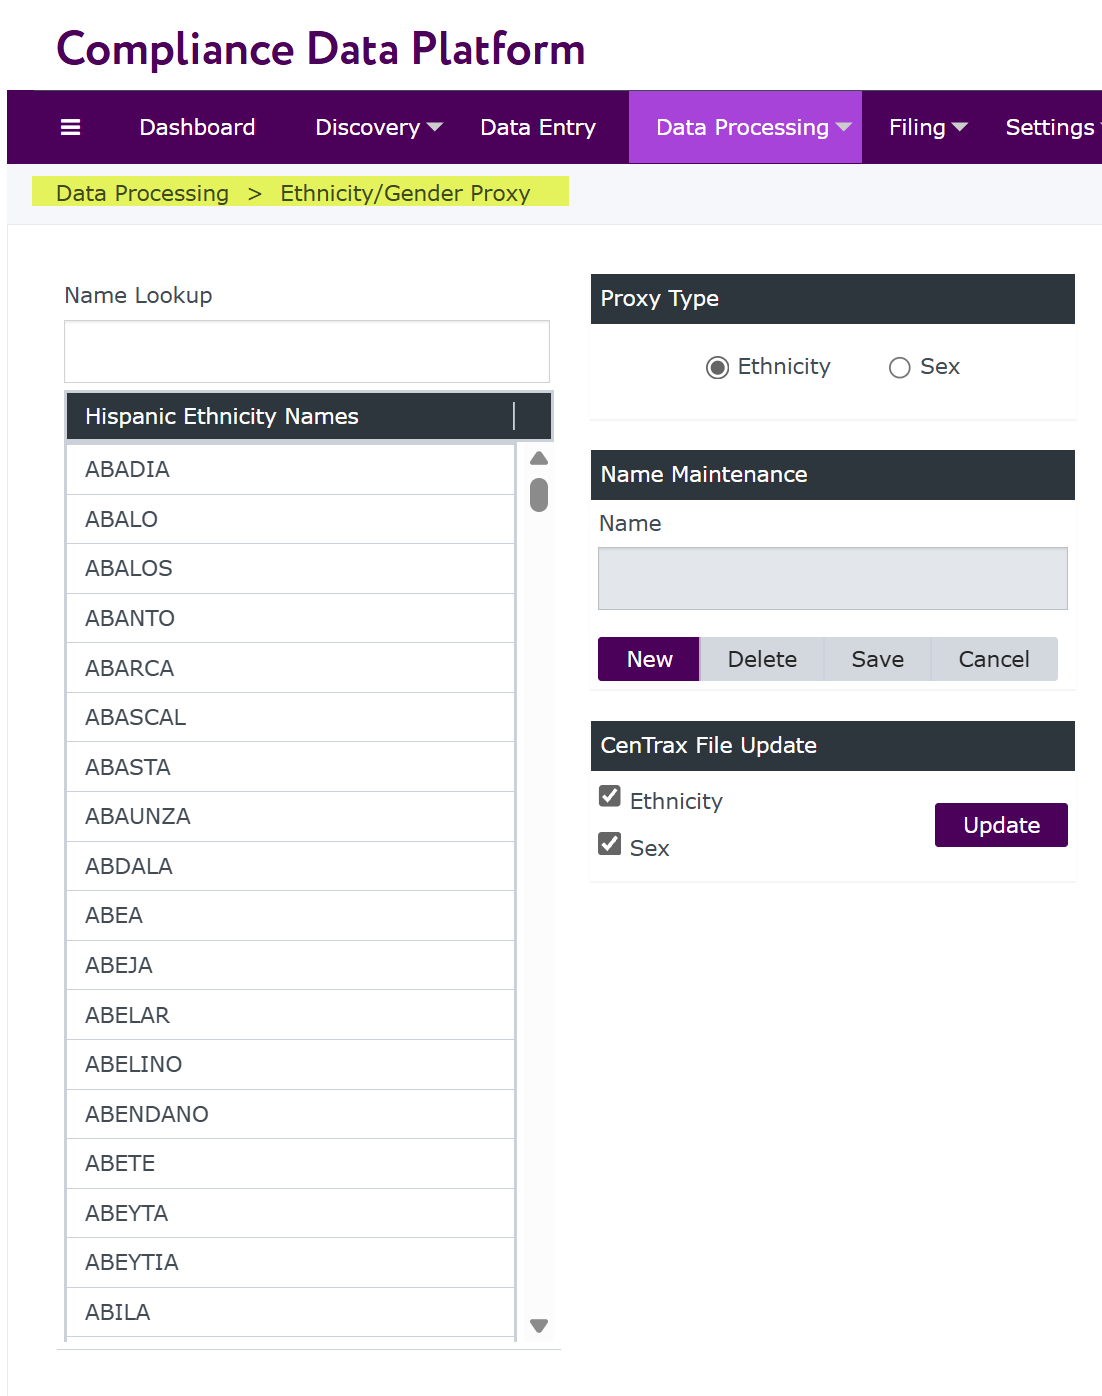Image resolution: width=1102 pixels, height=1396 pixels.
Task: Uncheck the Sex CenTrax checkbox
Action: pyautogui.click(x=610, y=844)
